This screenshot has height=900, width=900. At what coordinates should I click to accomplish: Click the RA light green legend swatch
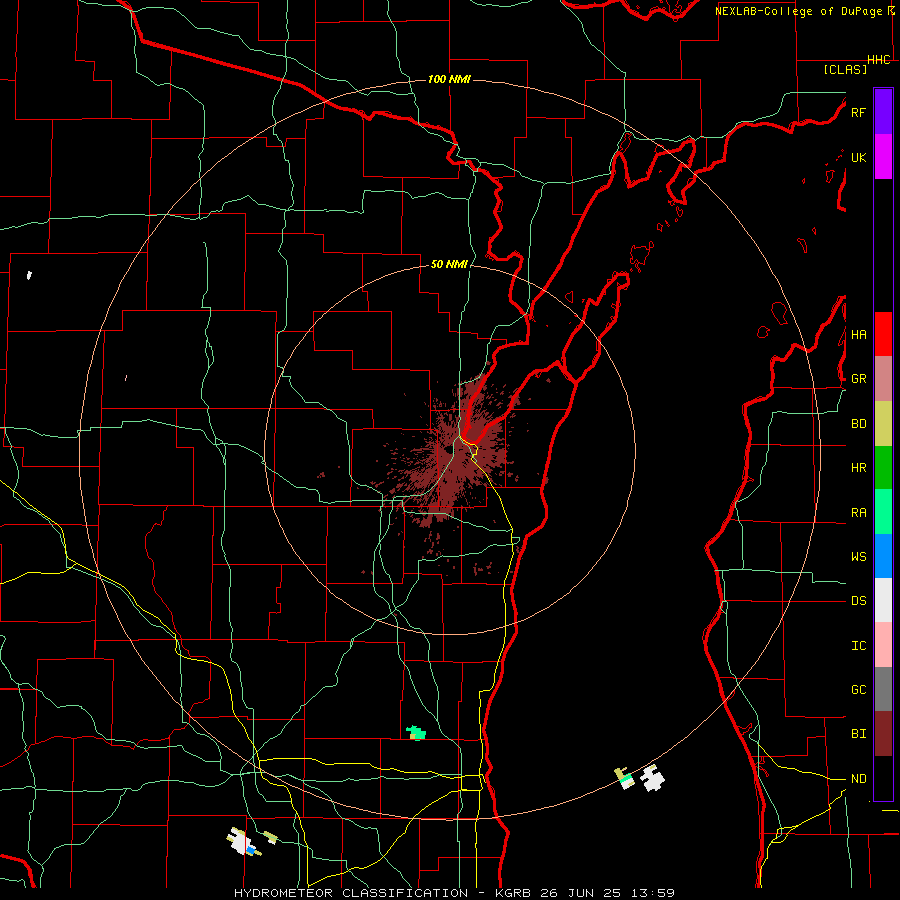[x=883, y=512]
